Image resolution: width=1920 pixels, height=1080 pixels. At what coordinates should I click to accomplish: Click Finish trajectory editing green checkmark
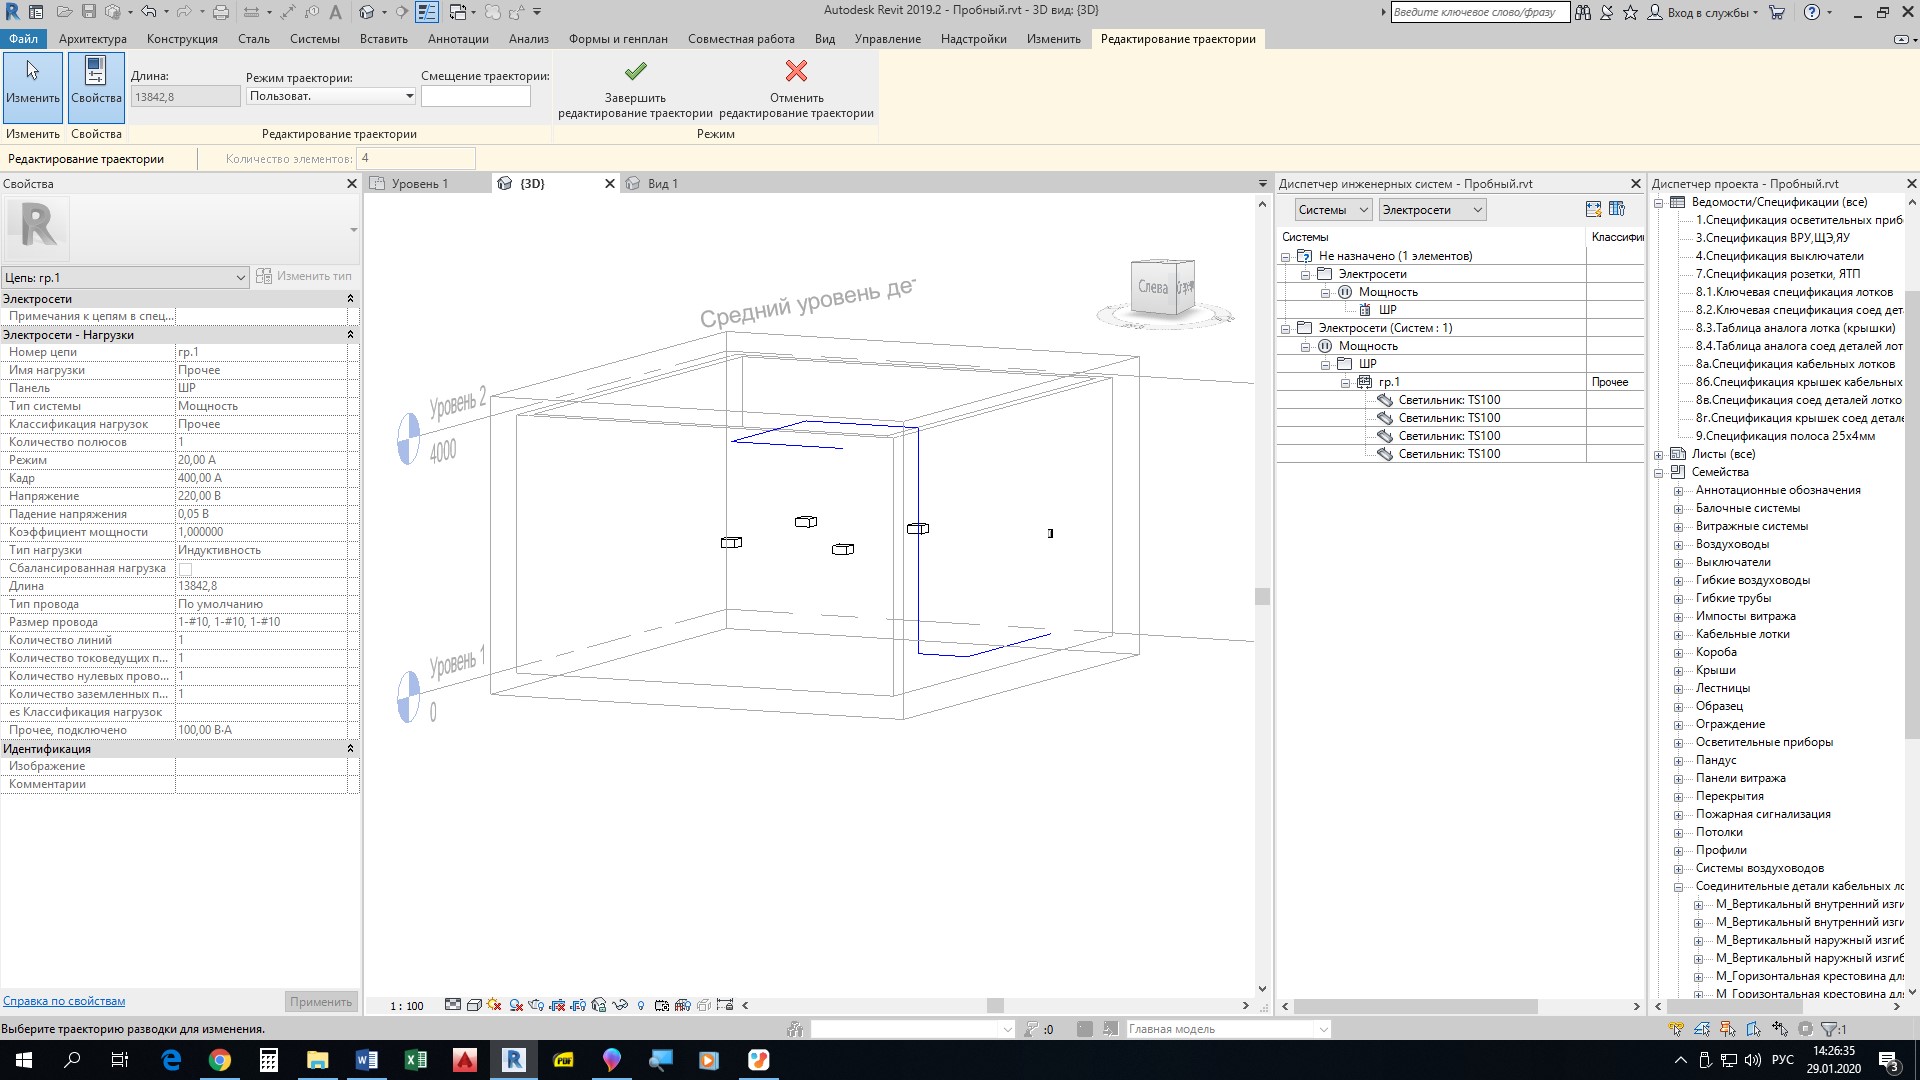pos(635,72)
